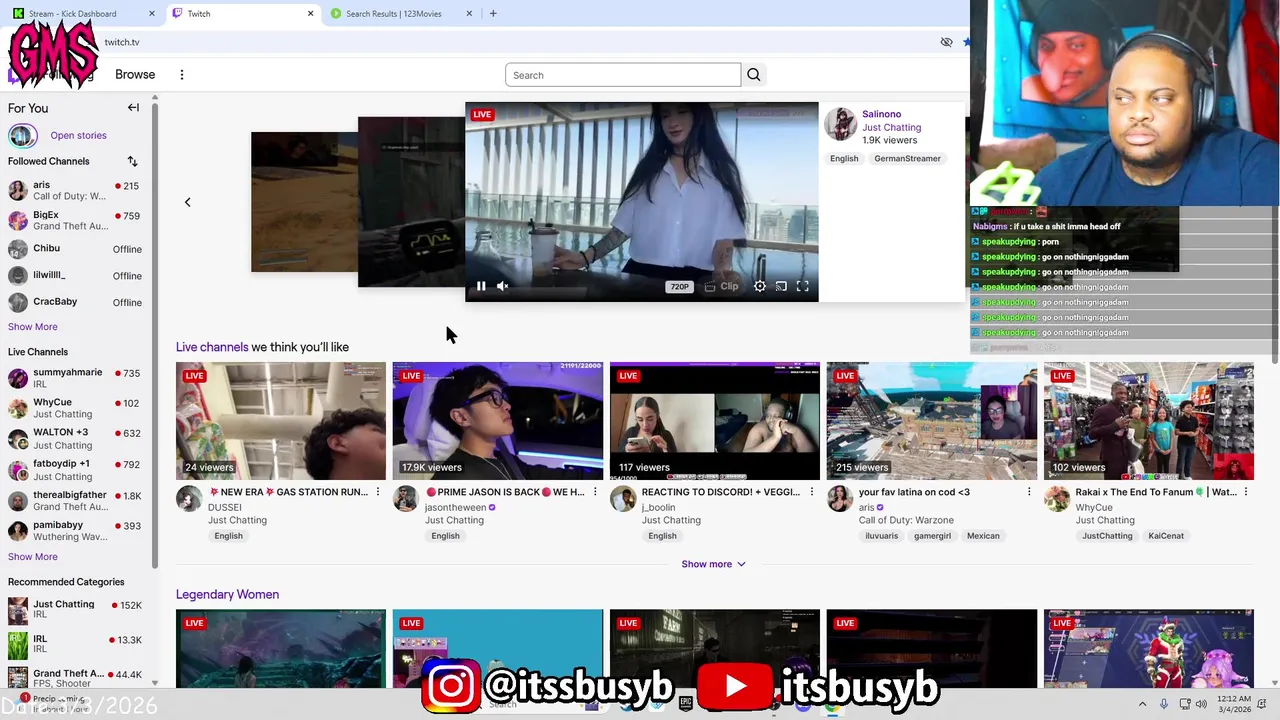
Task: Create a clip with Clip button
Action: (721, 287)
